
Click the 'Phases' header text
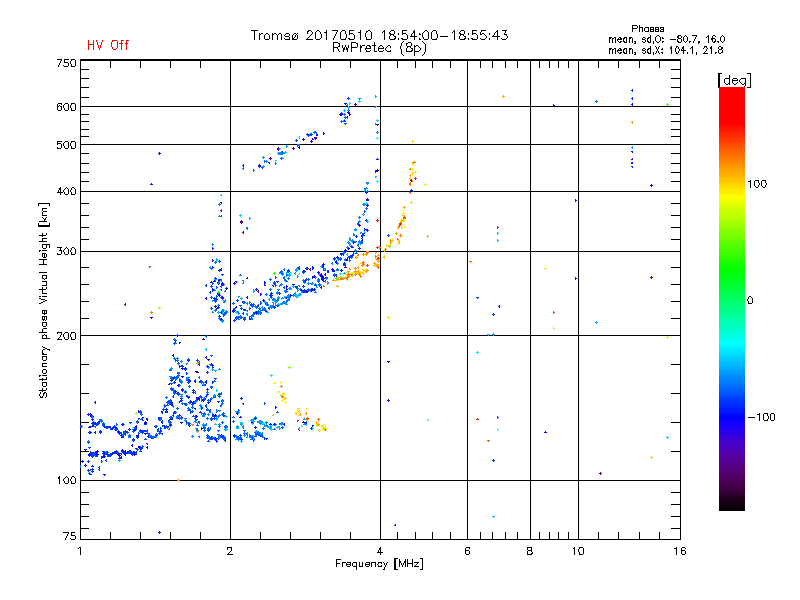coord(647,29)
